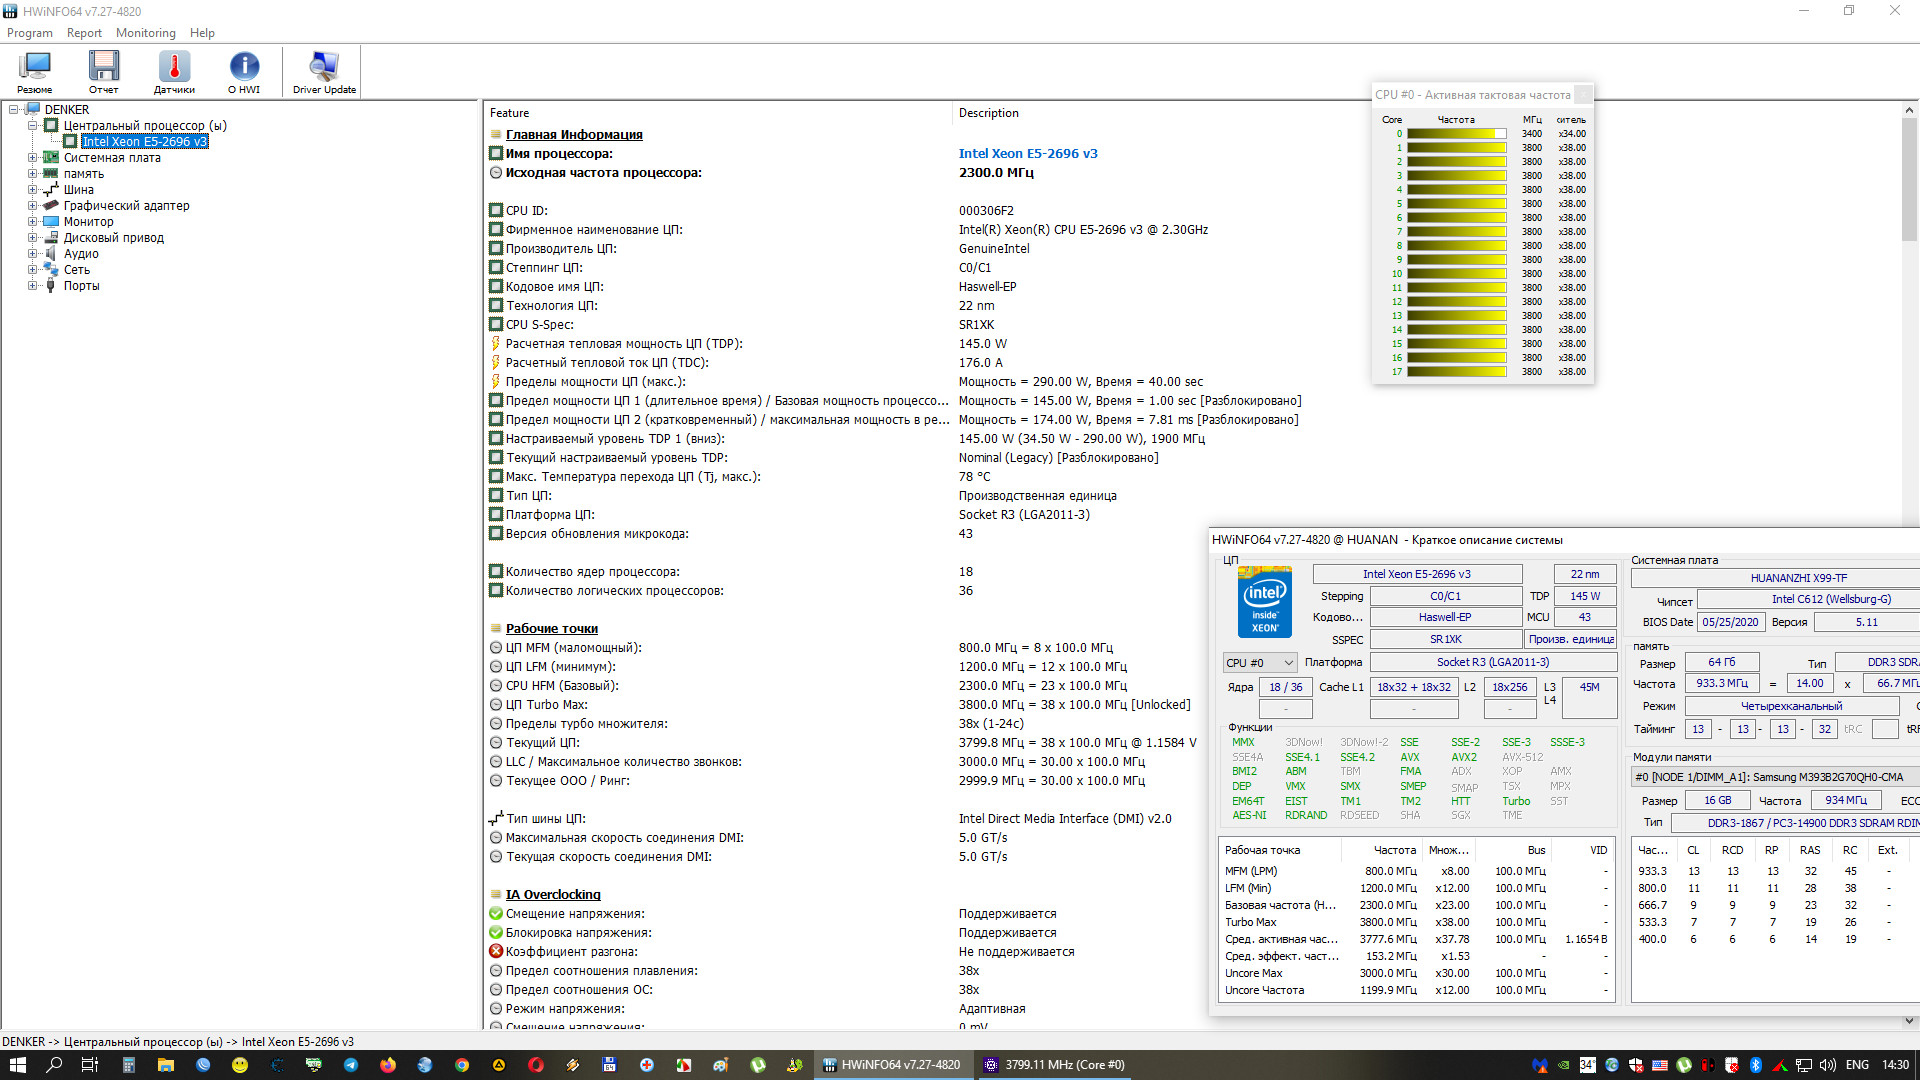This screenshot has height=1080, width=1920.
Task: Click the Intel Xeon logo in the summary
Action: (1264, 602)
